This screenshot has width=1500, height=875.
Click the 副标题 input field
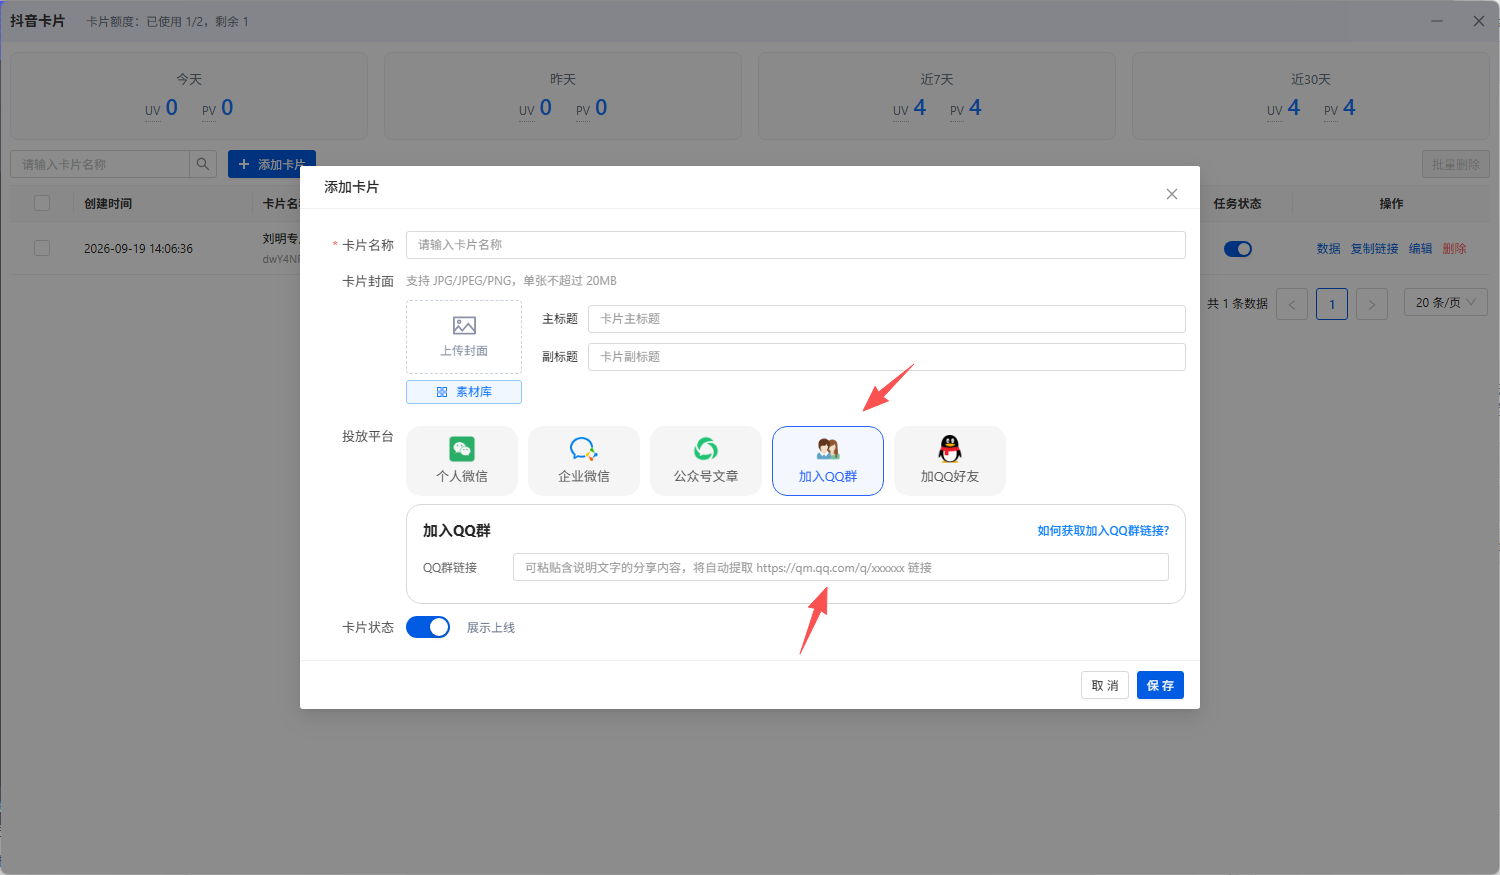[887, 357]
